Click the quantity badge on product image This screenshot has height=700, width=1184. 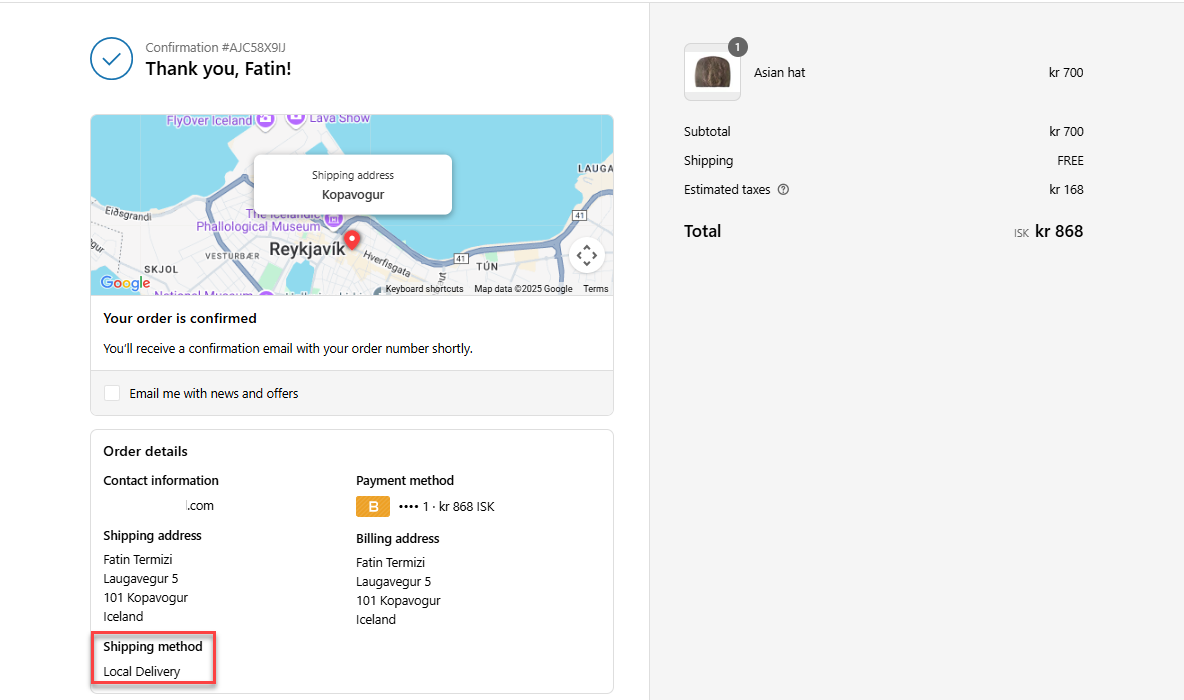click(x=737, y=47)
